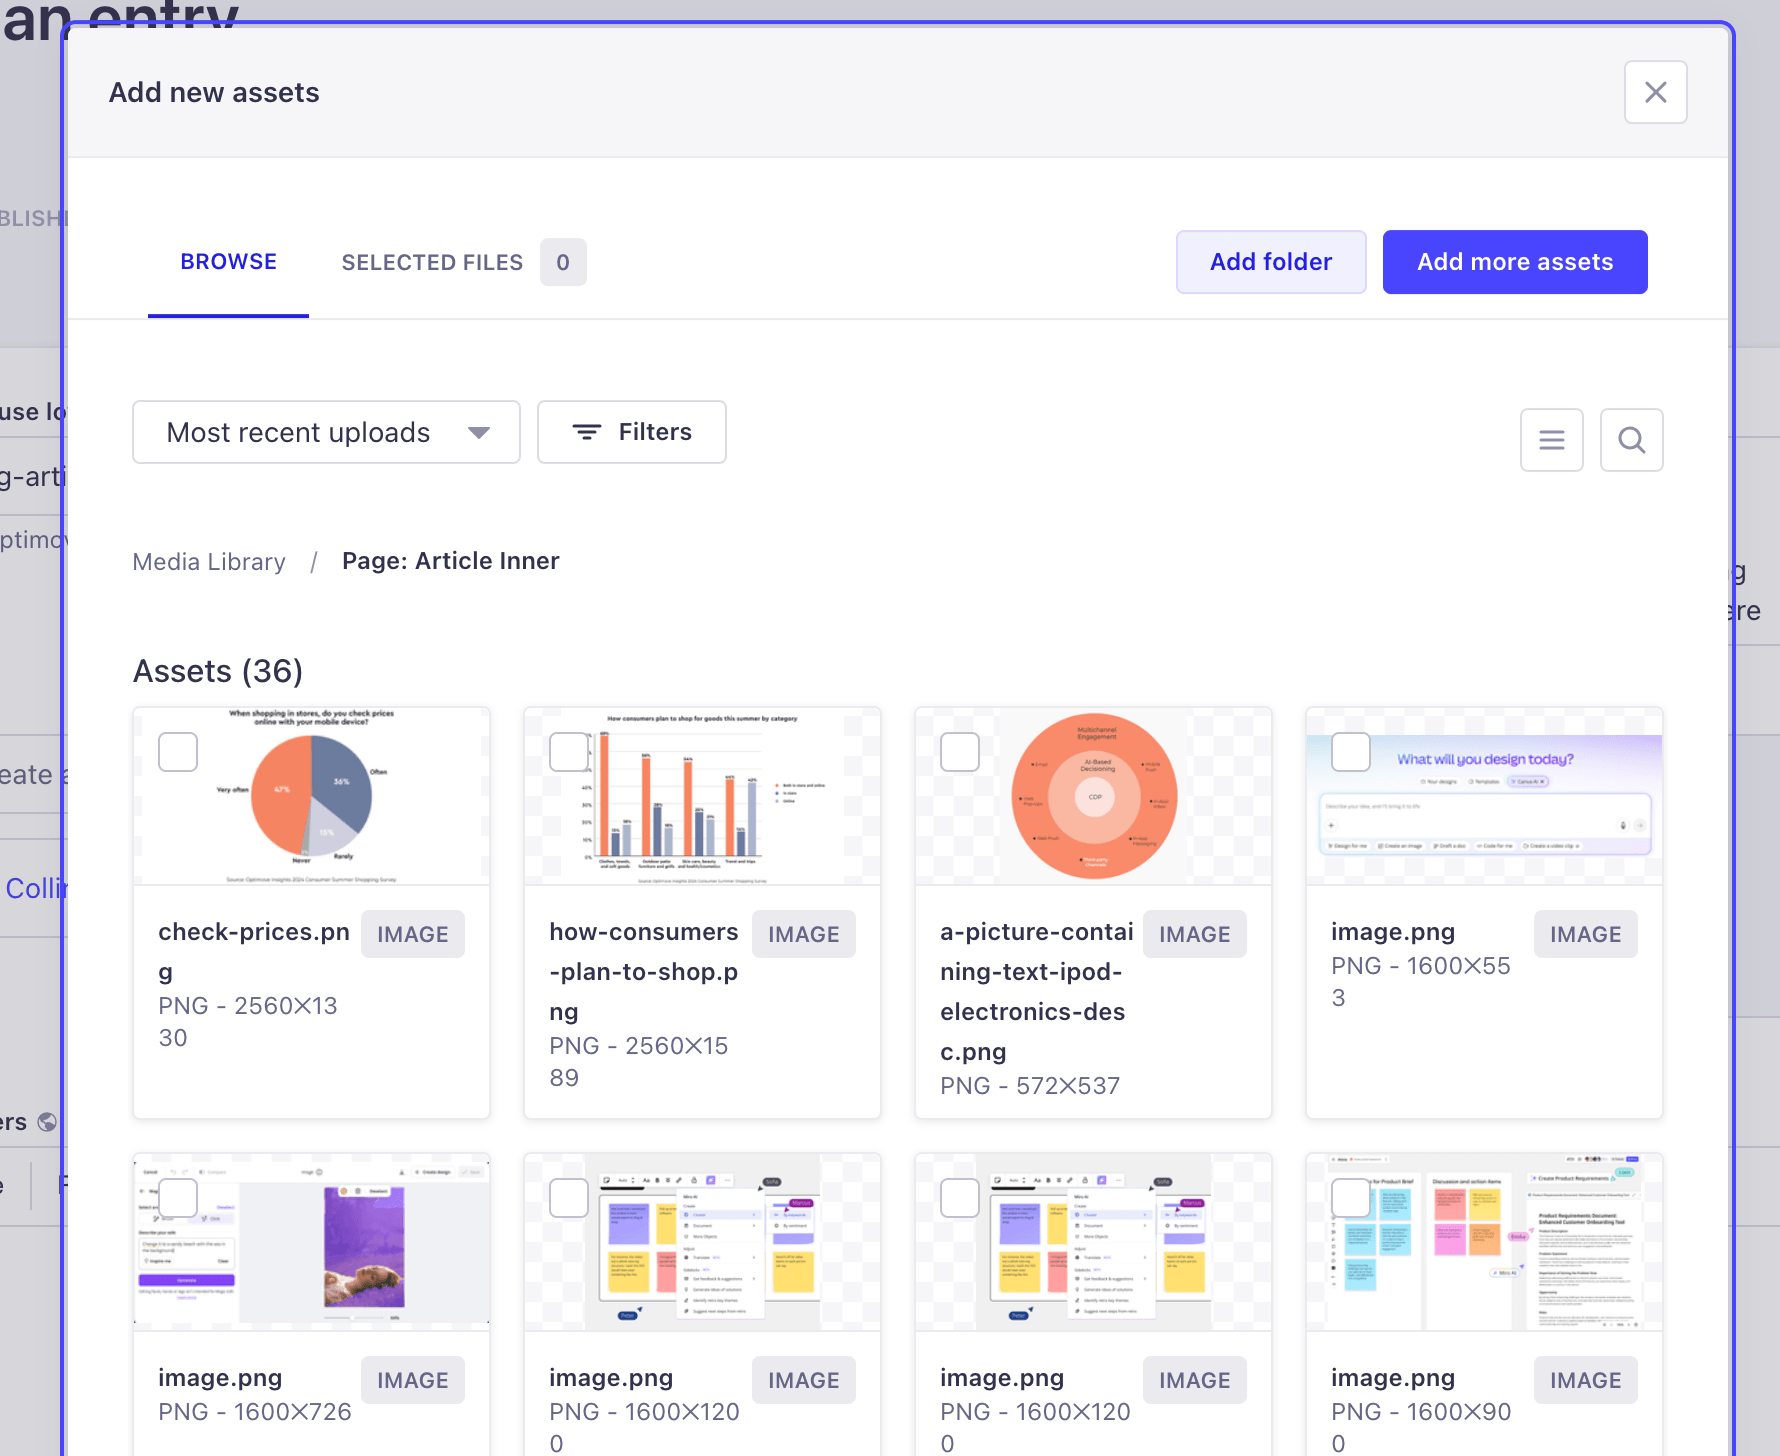
Task: Switch to the Selected Files tab
Action: coord(432,262)
